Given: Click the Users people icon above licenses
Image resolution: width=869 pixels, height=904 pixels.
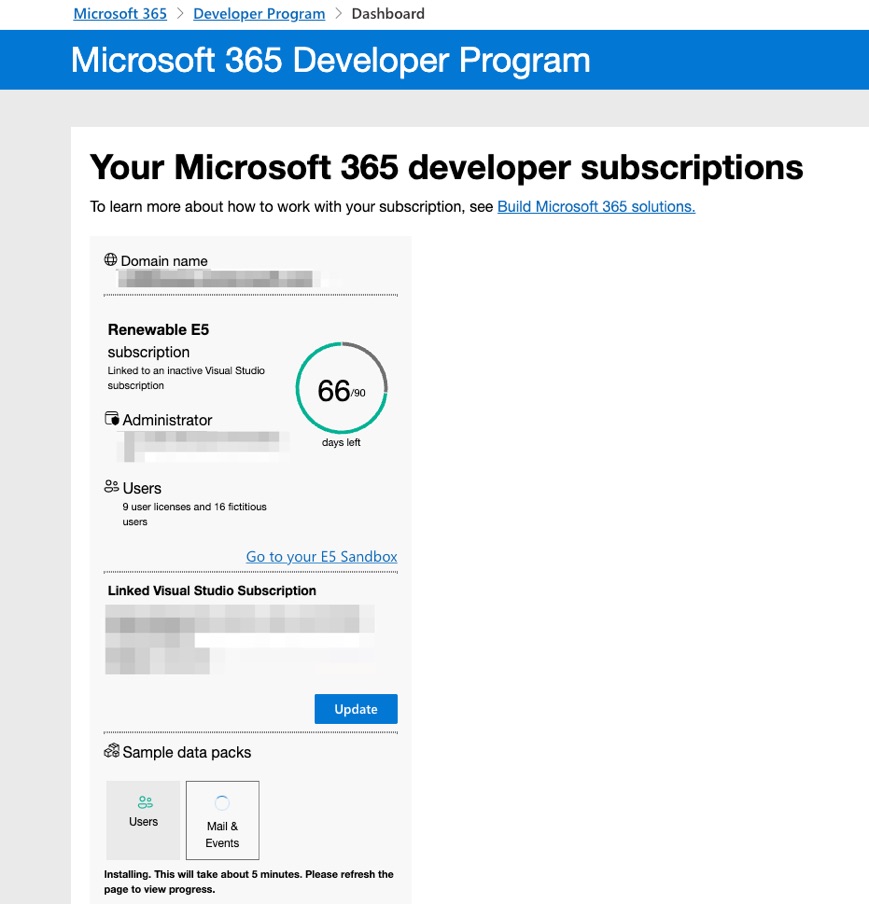Looking at the screenshot, I should click(x=111, y=487).
